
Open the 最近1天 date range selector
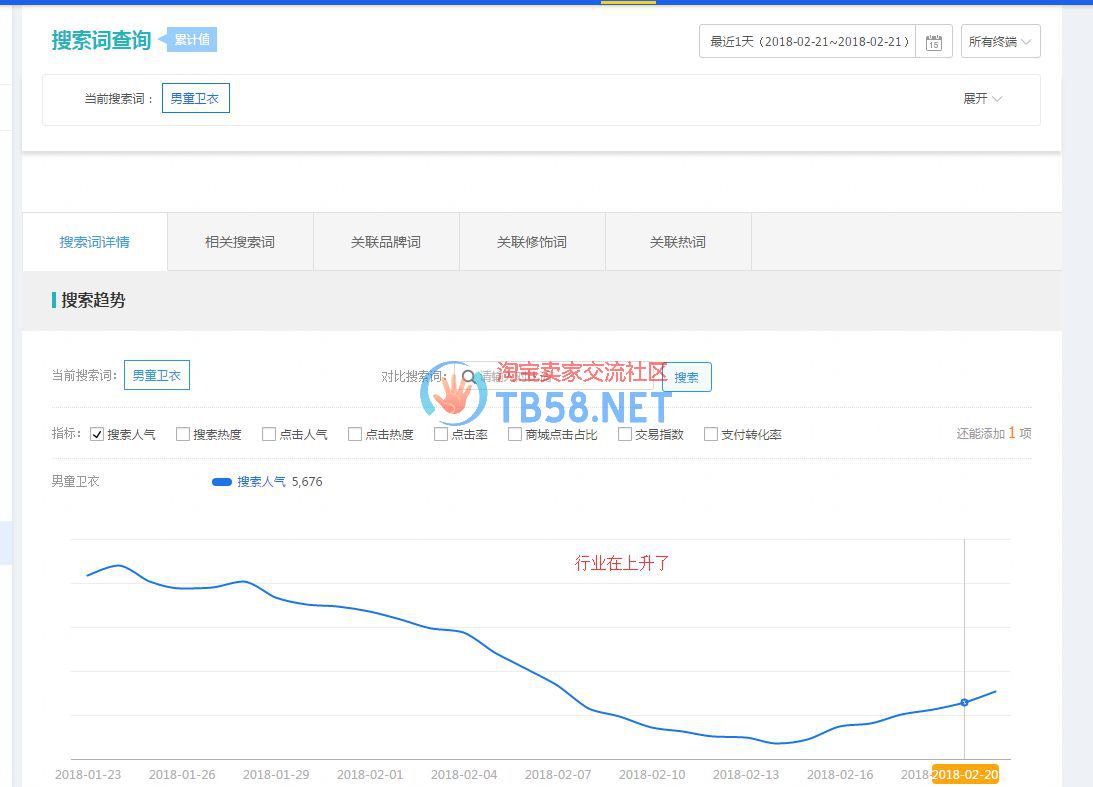(x=808, y=42)
